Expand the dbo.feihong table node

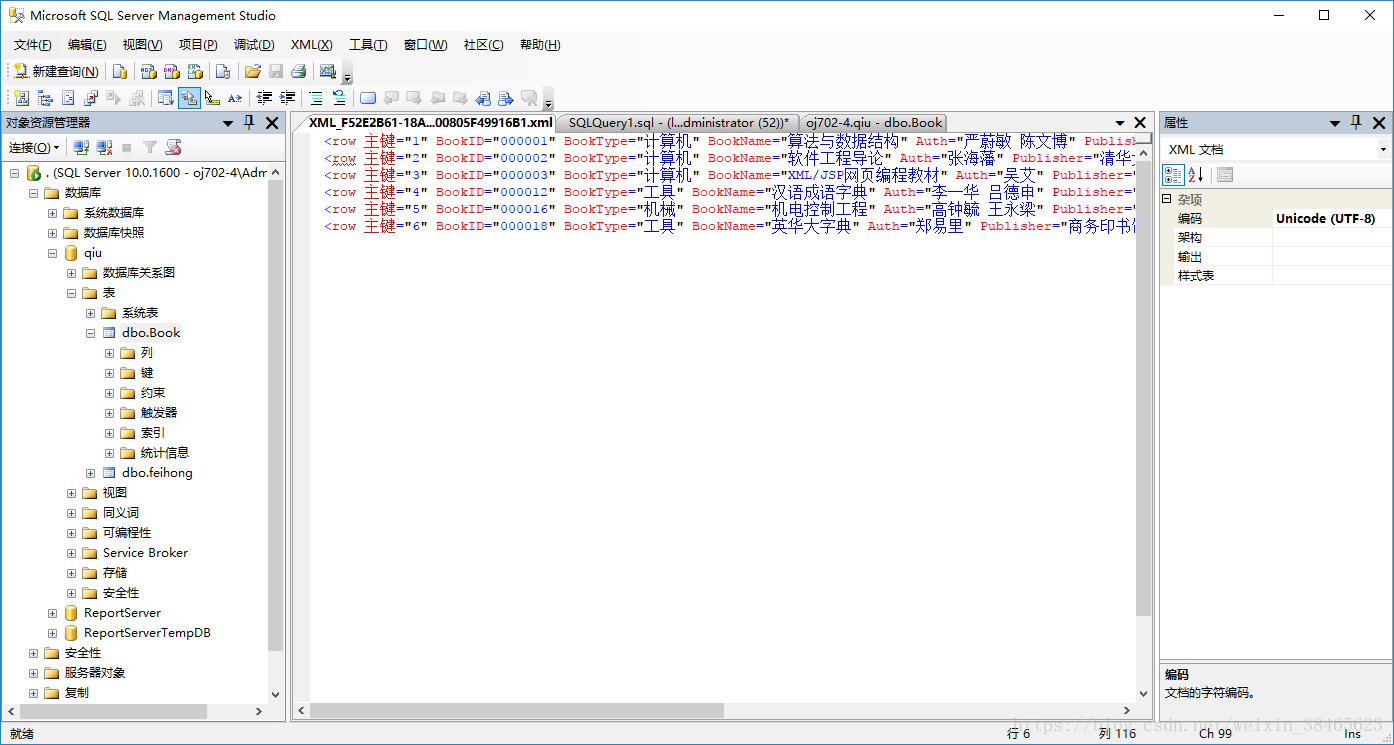click(x=90, y=473)
